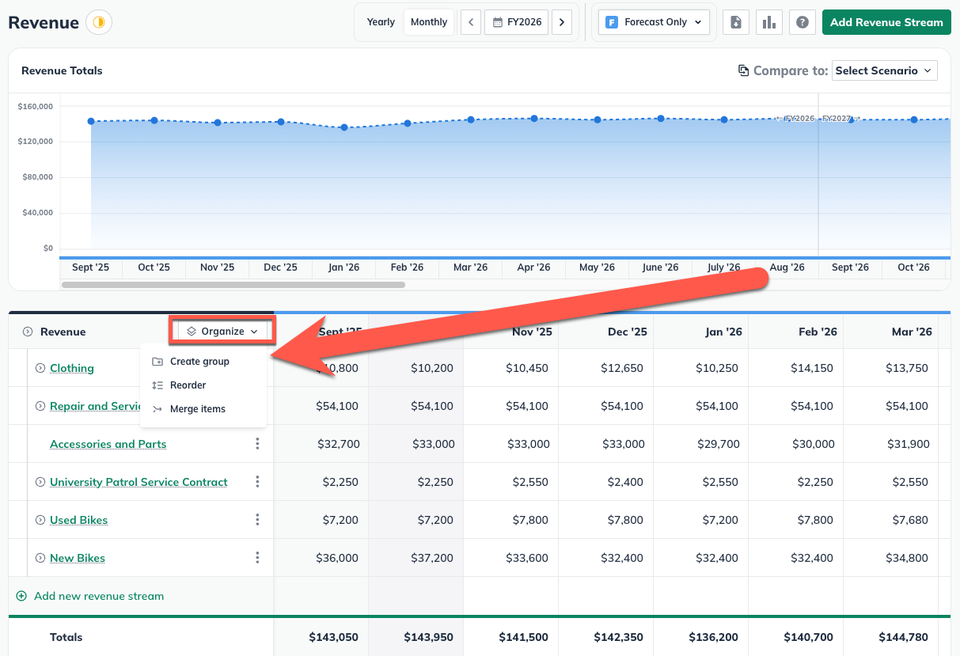Click the Totals Jan '26 value $136,200

[713, 637]
